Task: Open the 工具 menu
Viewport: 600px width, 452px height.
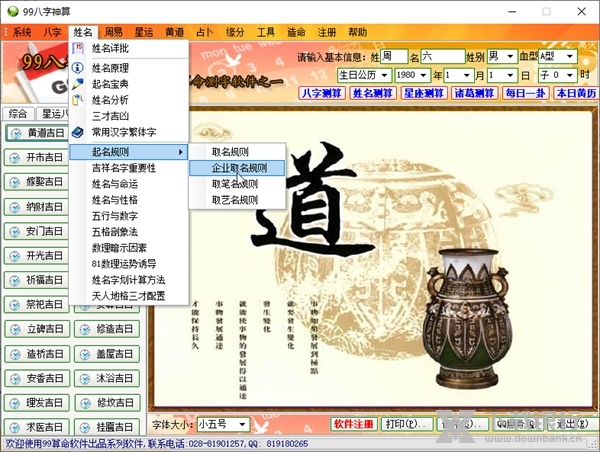Action: [x=266, y=33]
